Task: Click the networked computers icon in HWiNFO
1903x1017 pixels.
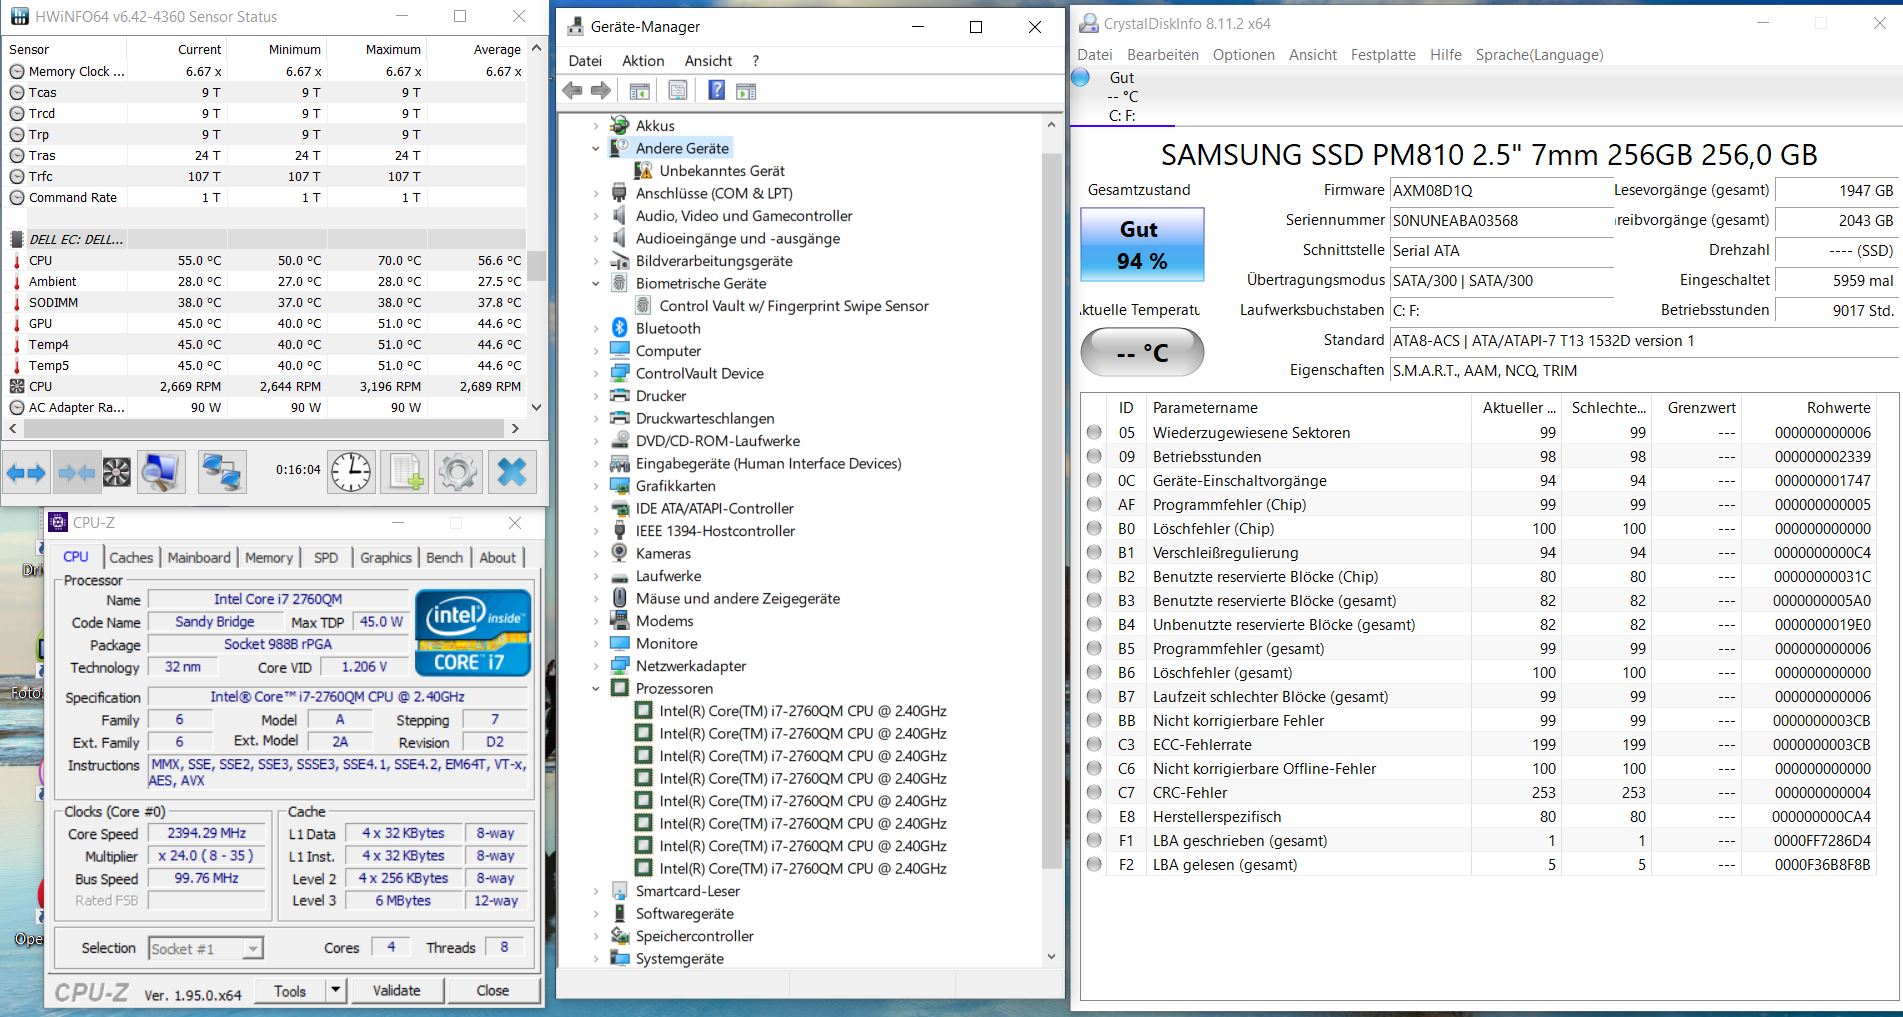Action: [221, 472]
